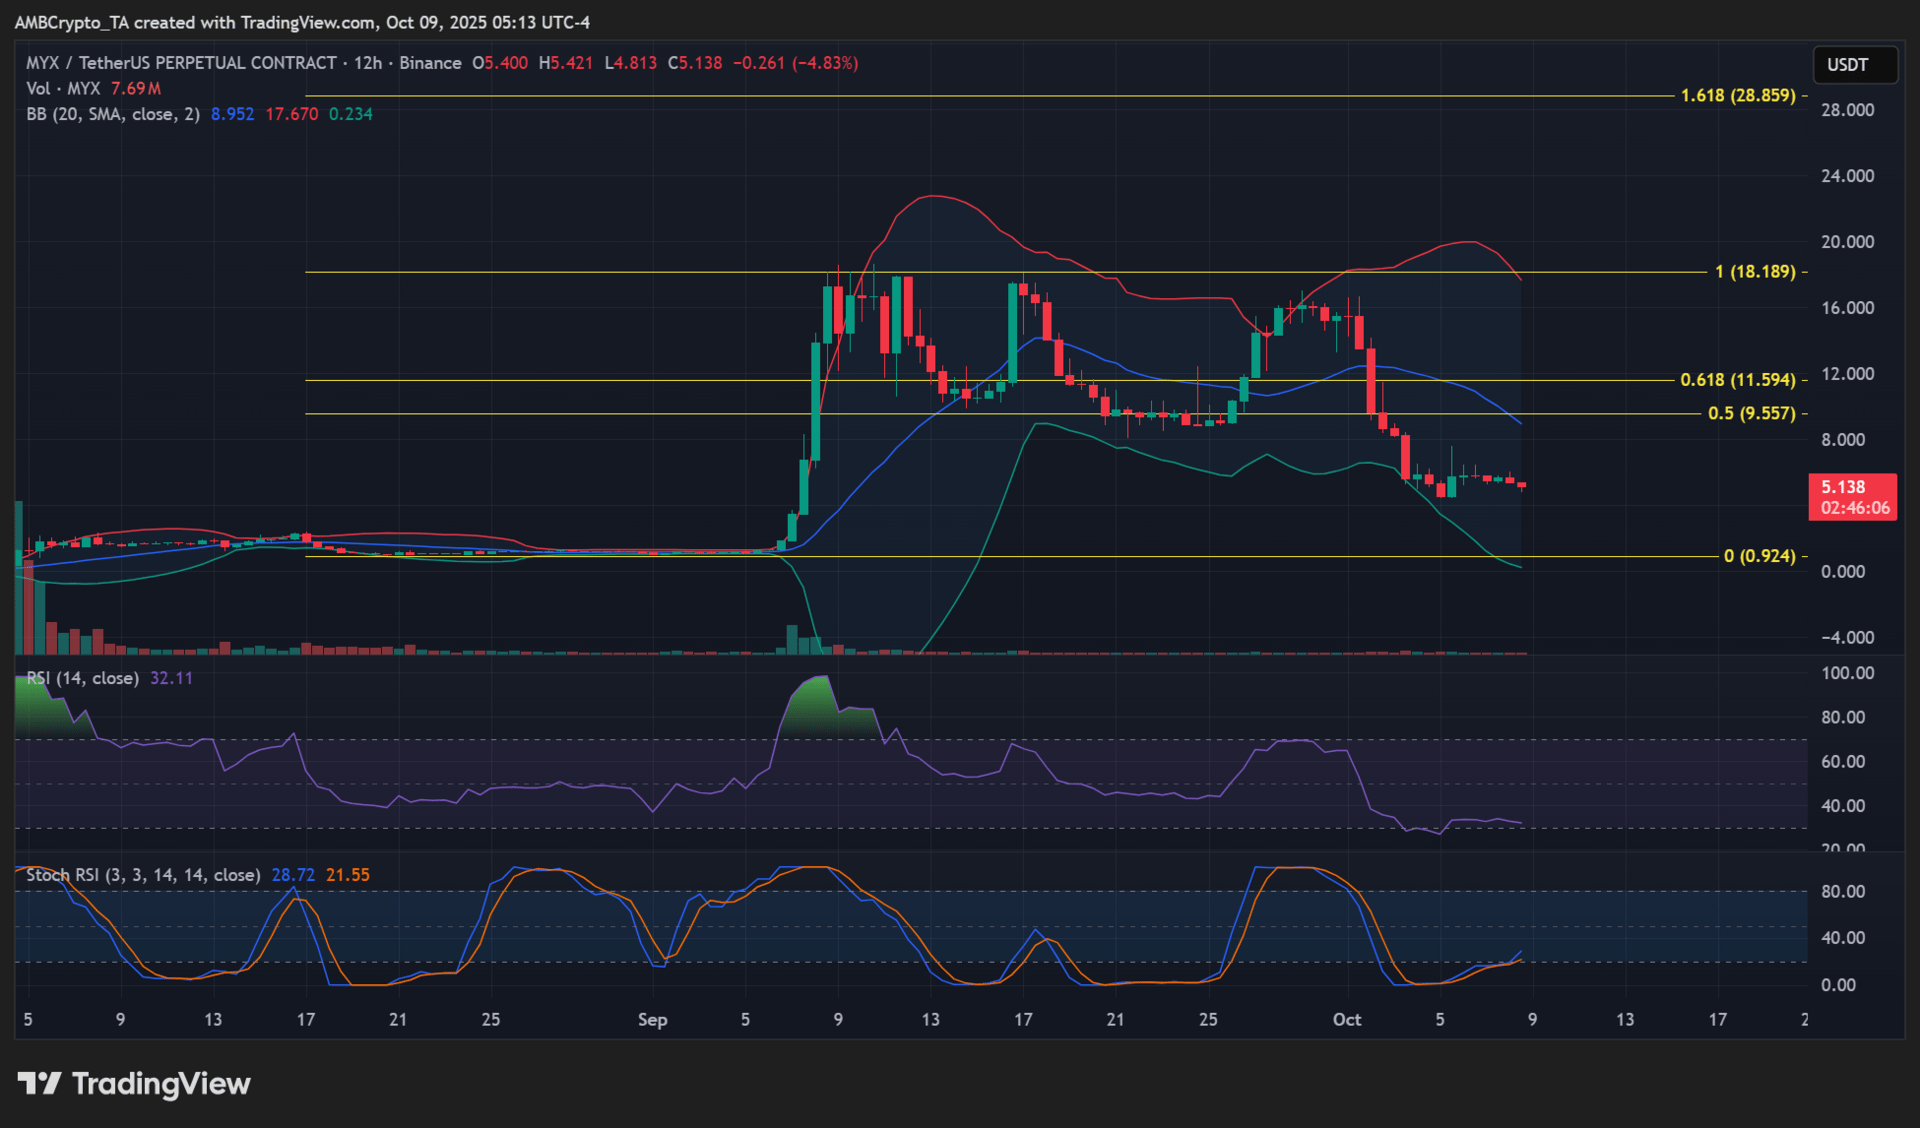Click the blue BB basis value 8.952
Image resolution: width=1920 pixels, height=1128 pixels.
tap(232, 114)
